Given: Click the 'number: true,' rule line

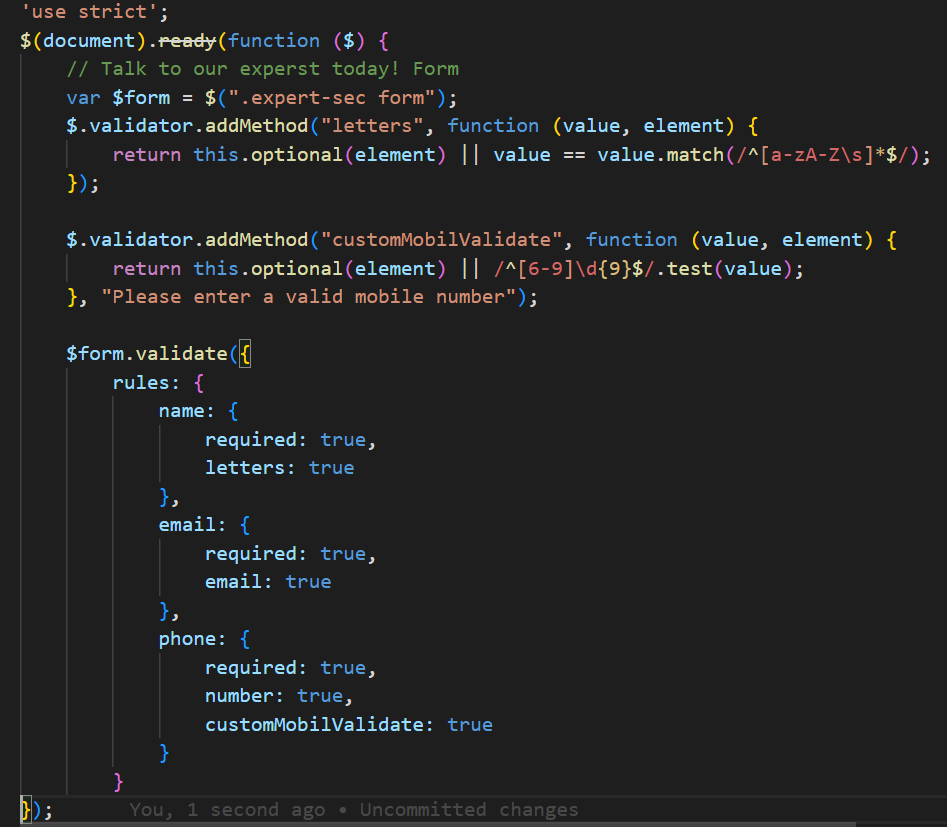Looking at the screenshot, I should point(279,696).
